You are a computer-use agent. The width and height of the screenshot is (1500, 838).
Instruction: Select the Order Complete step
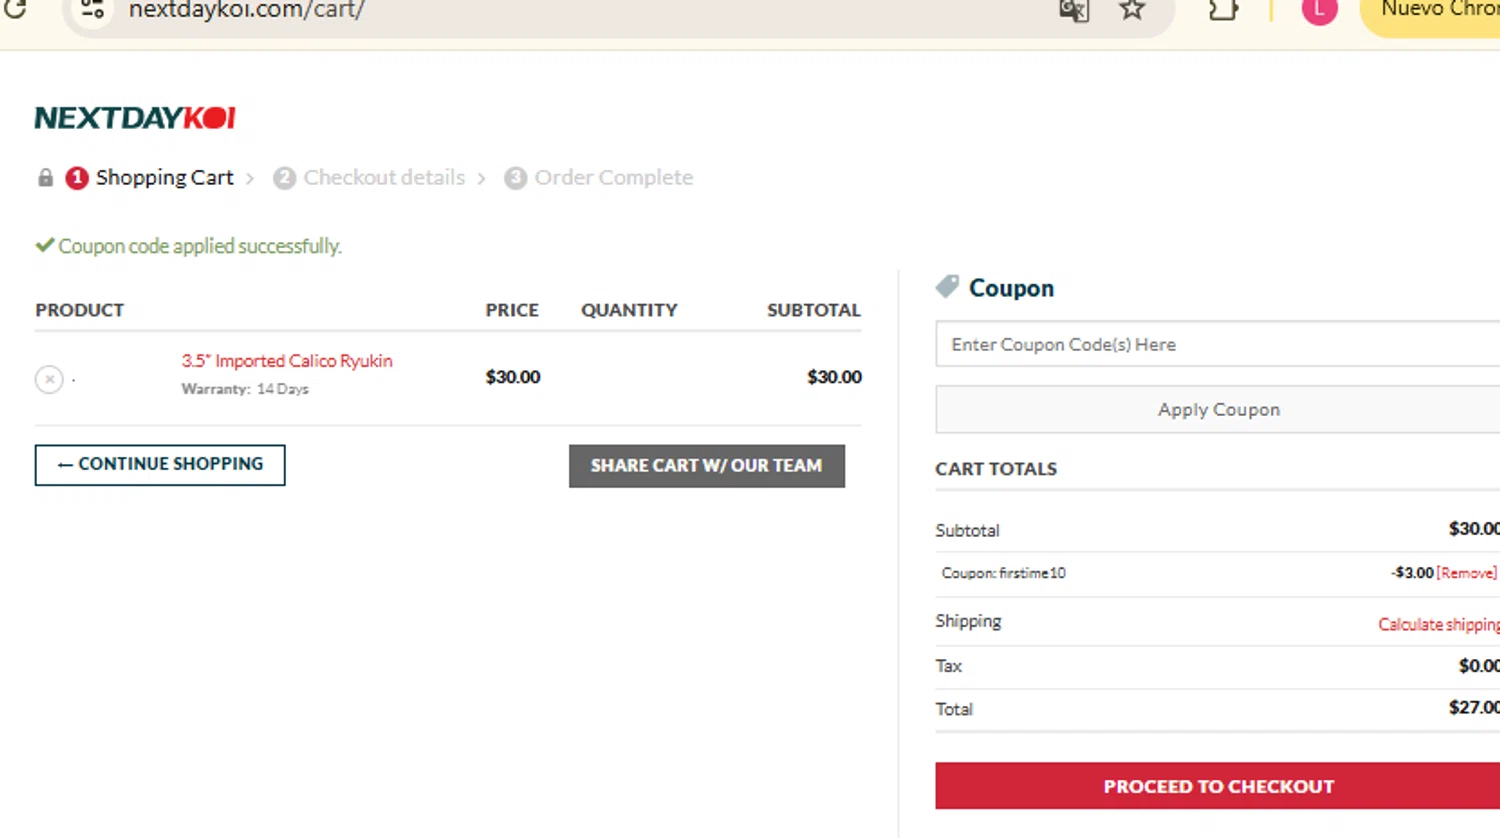(x=613, y=178)
